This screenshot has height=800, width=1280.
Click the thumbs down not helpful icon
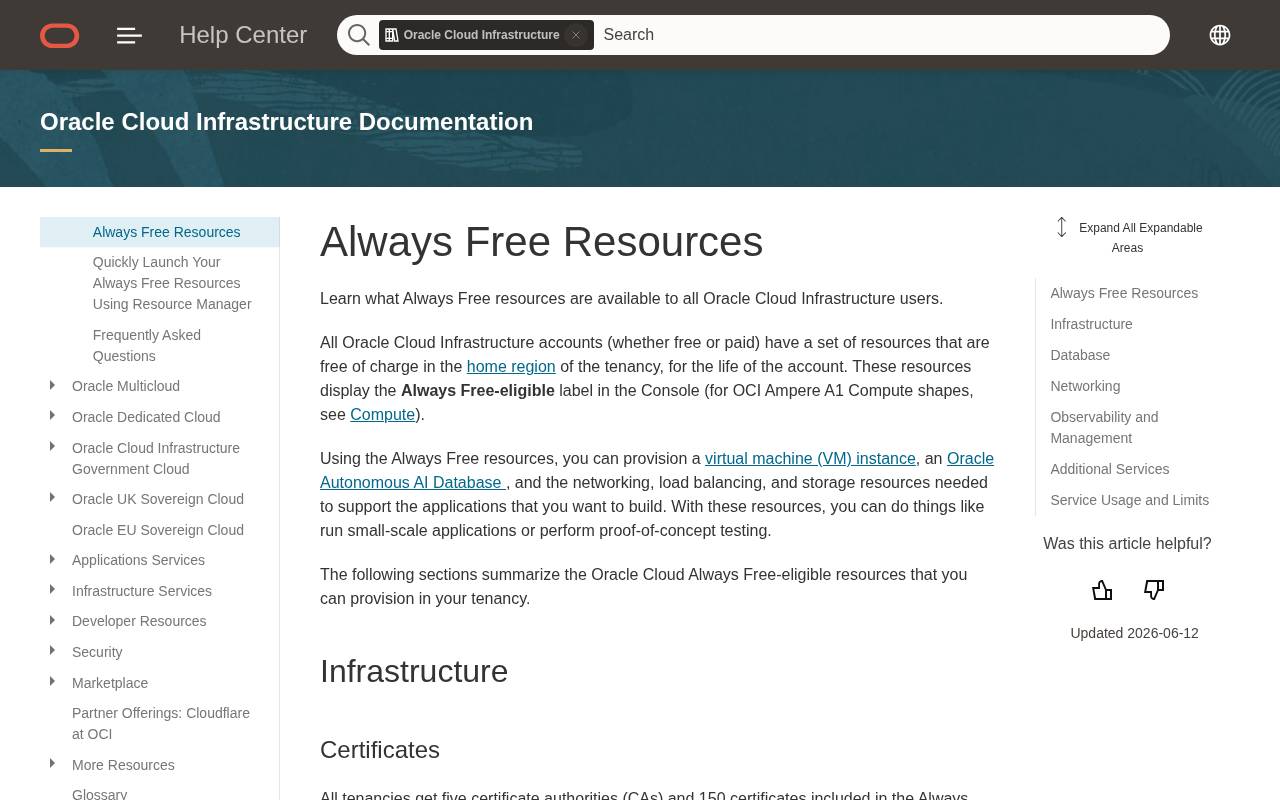[1154, 590]
